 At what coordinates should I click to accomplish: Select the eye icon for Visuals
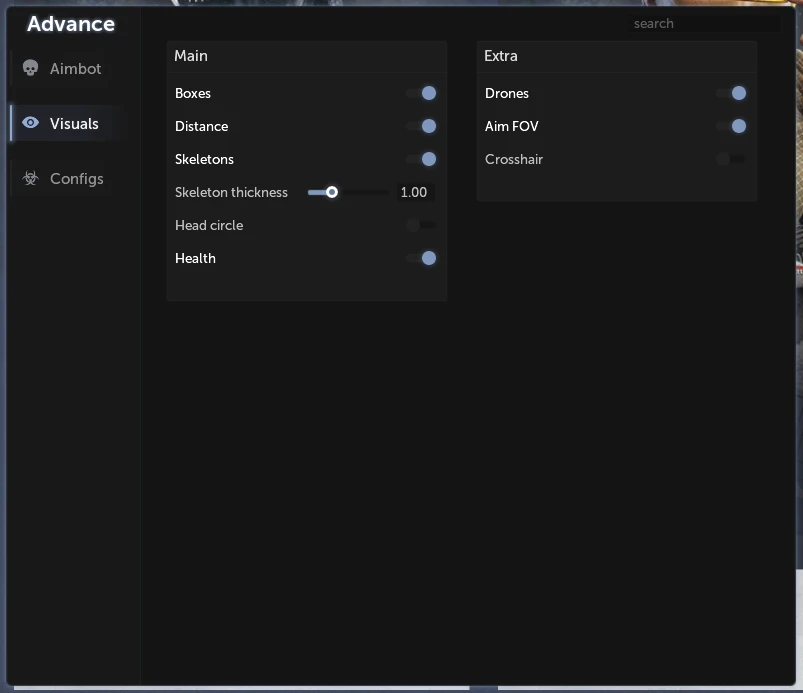pyautogui.click(x=31, y=123)
